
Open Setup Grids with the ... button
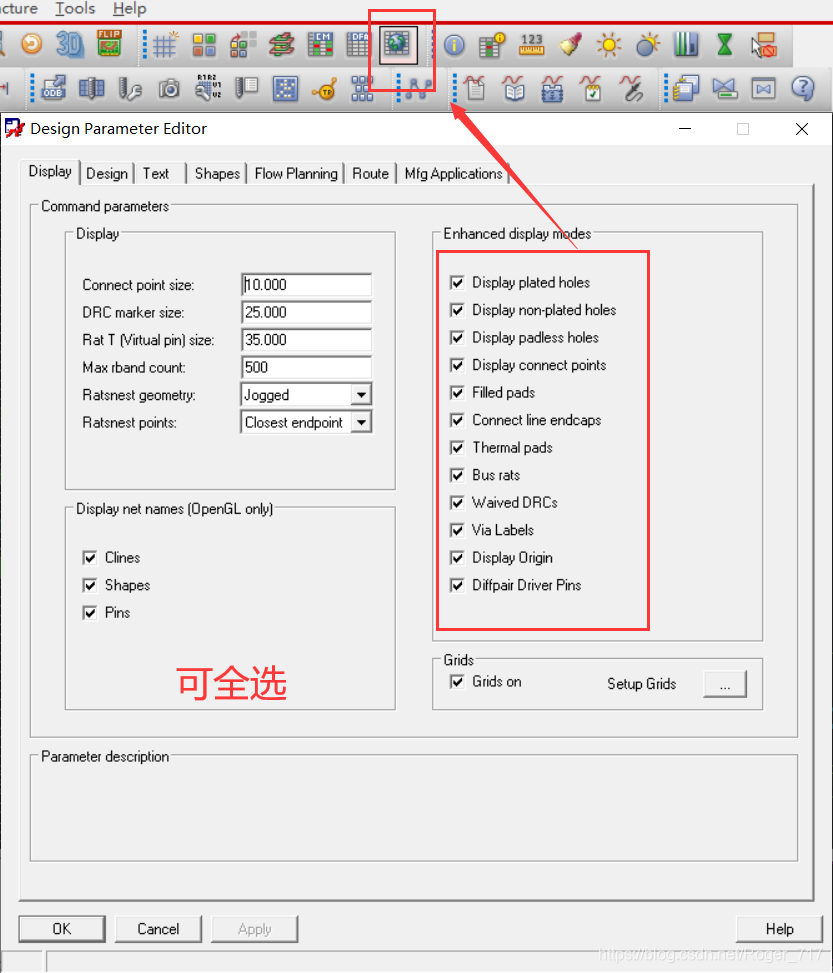[725, 684]
